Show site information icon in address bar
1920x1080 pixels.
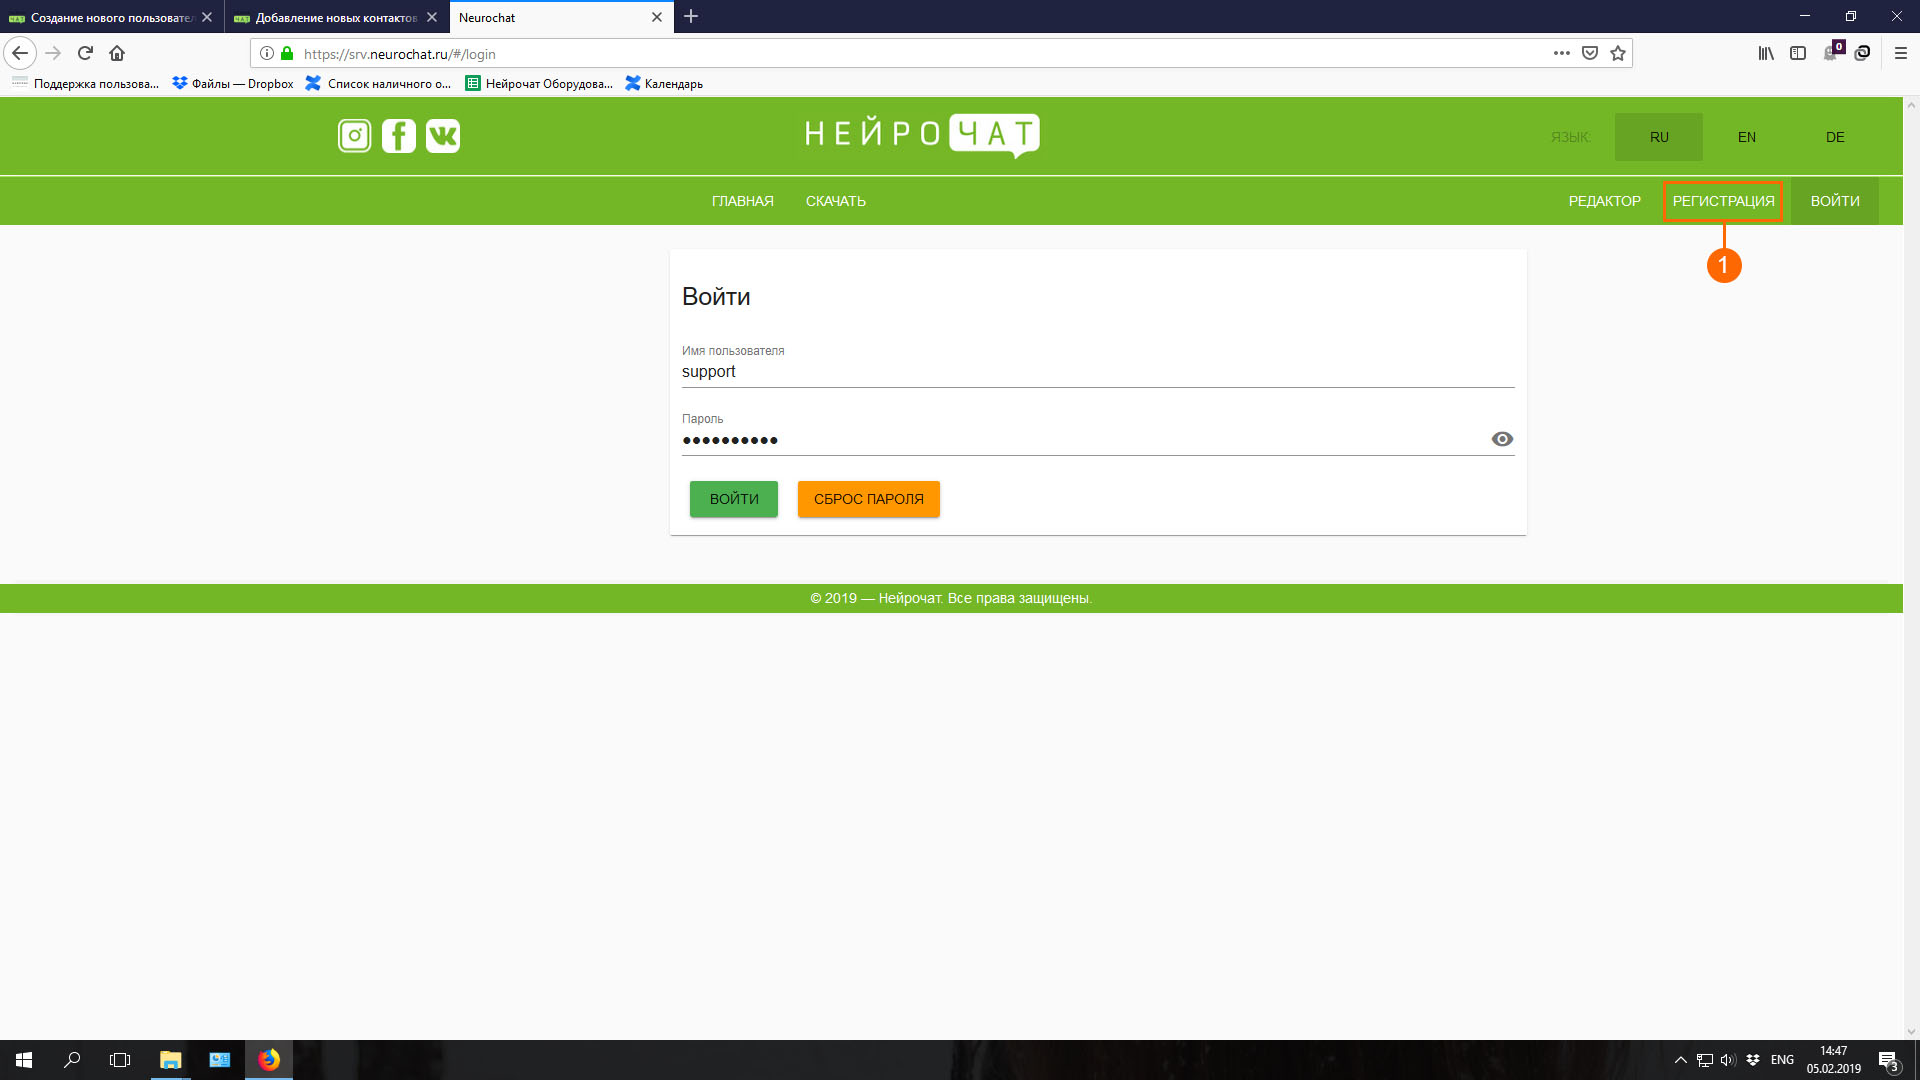tap(267, 53)
